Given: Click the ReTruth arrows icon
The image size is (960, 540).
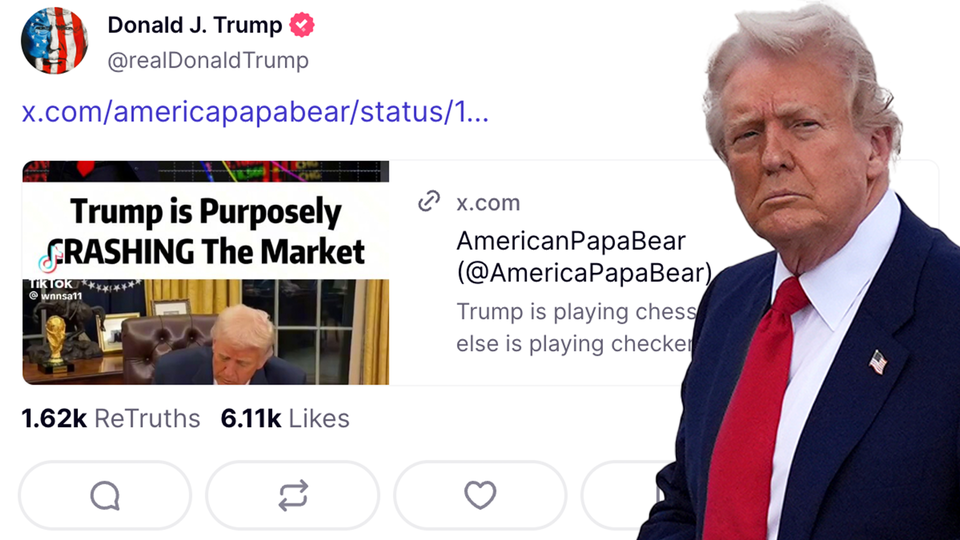Looking at the screenshot, I should tap(293, 495).
